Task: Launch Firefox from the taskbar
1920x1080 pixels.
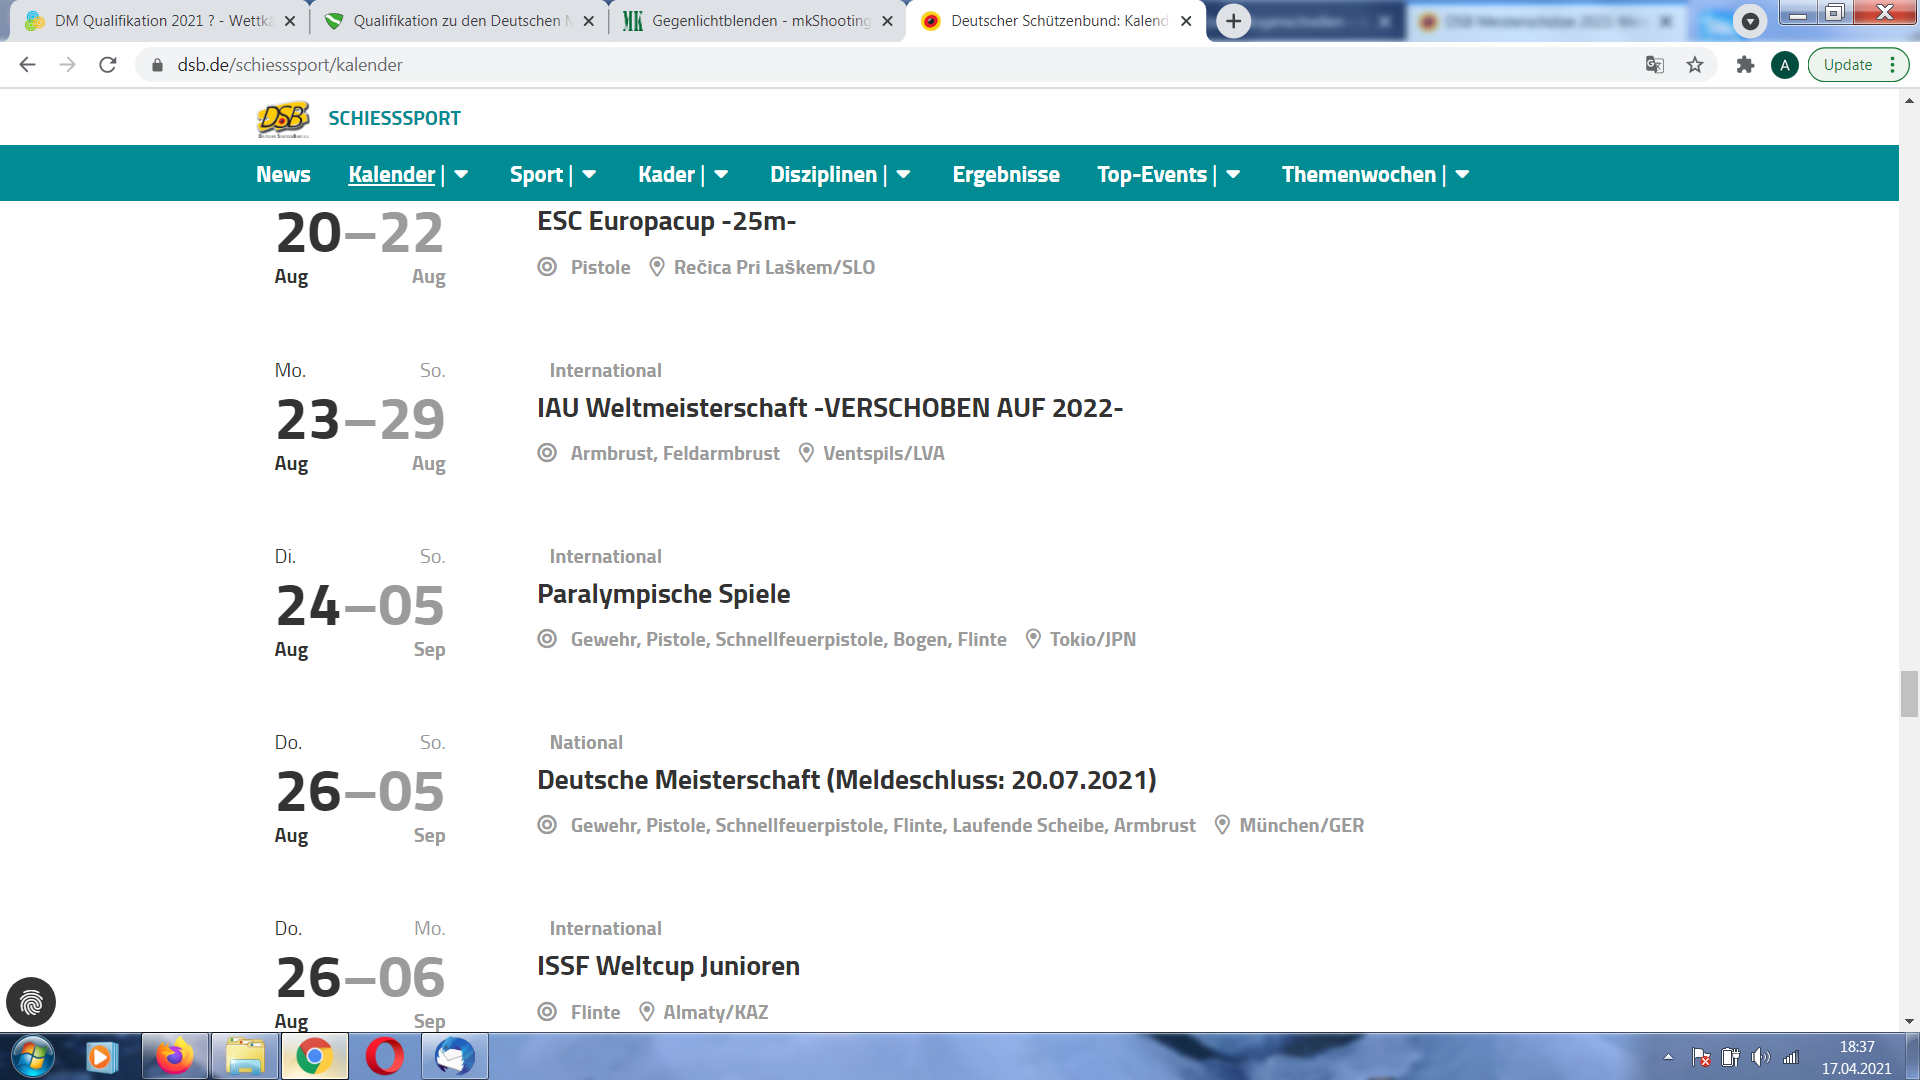Action: point(175,1057)
